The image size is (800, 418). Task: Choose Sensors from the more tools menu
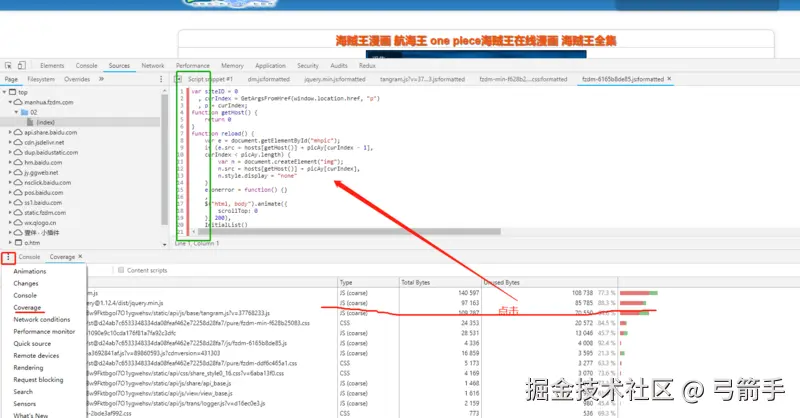24,404
